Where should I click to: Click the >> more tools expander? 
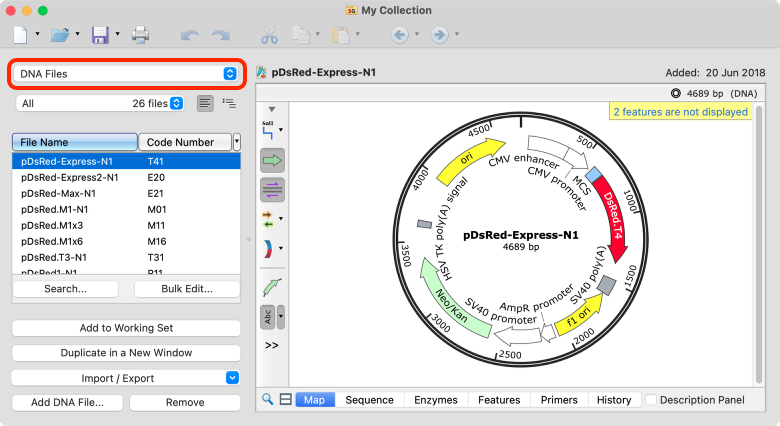272,345
